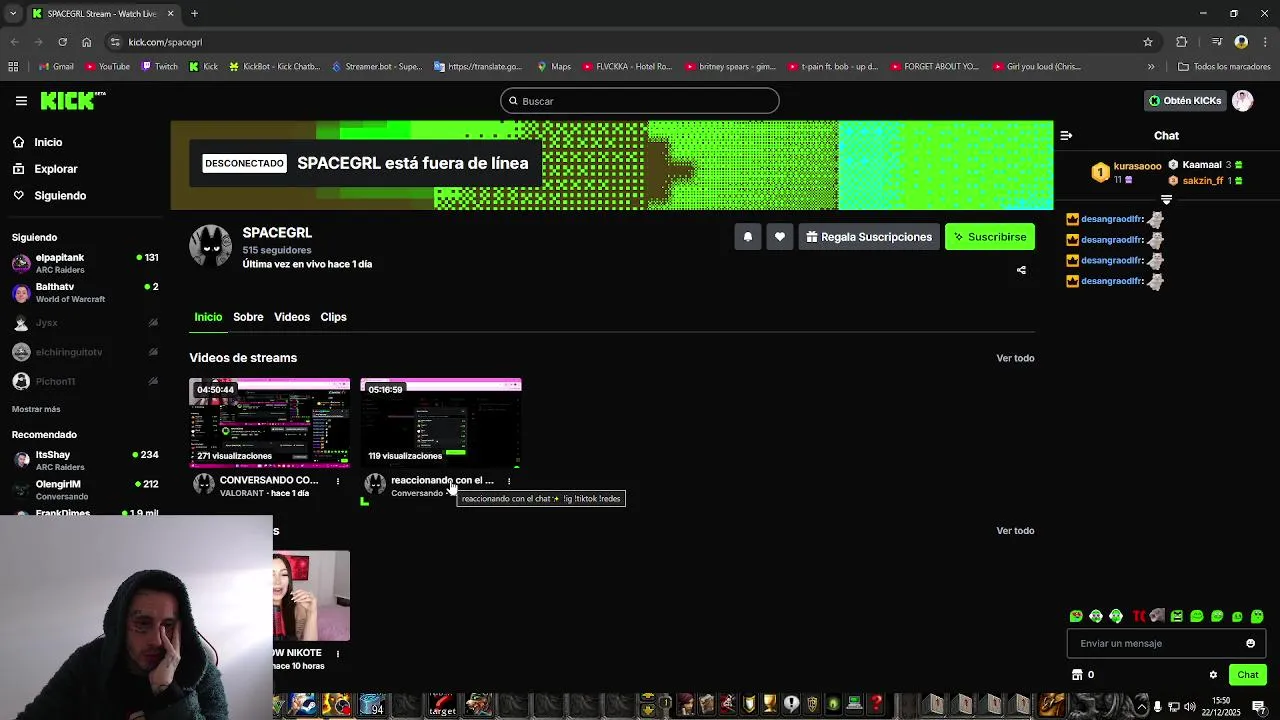This screenshot has height=720, width=1280.
Task: Show hidden system tray icons
Action: tap(1142, 707)
